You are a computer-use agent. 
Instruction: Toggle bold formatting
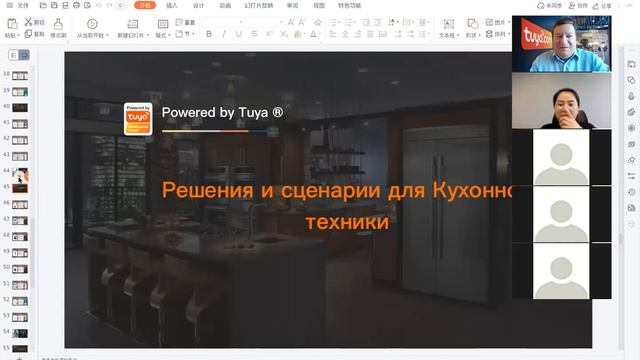(209, 34)
